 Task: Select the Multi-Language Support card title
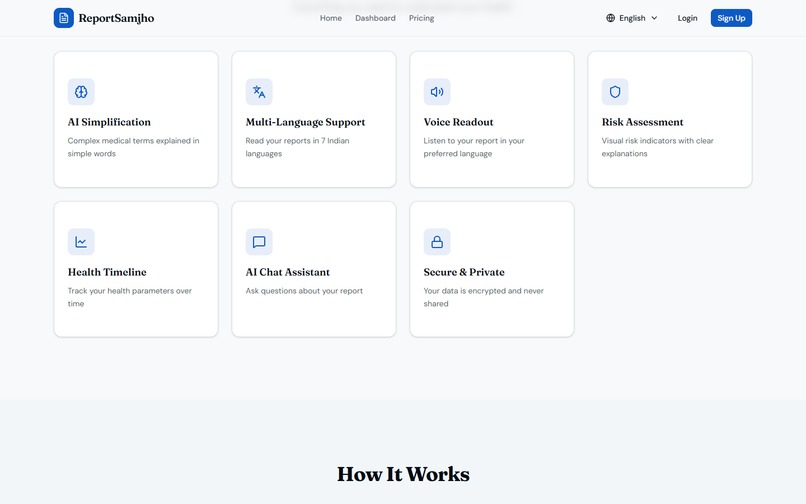click(305, 122)
